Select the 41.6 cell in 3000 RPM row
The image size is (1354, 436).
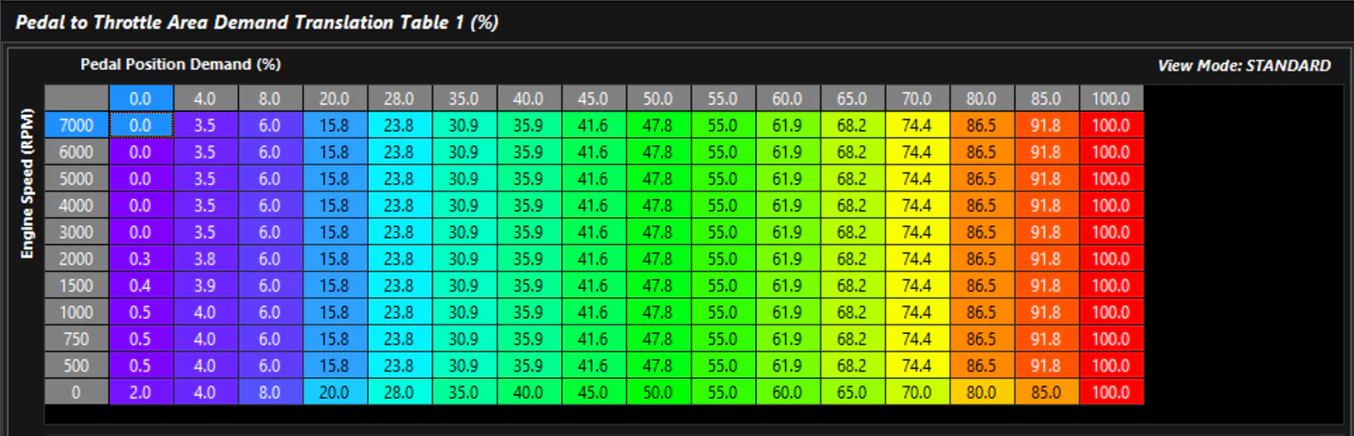[x=594, y=231]
